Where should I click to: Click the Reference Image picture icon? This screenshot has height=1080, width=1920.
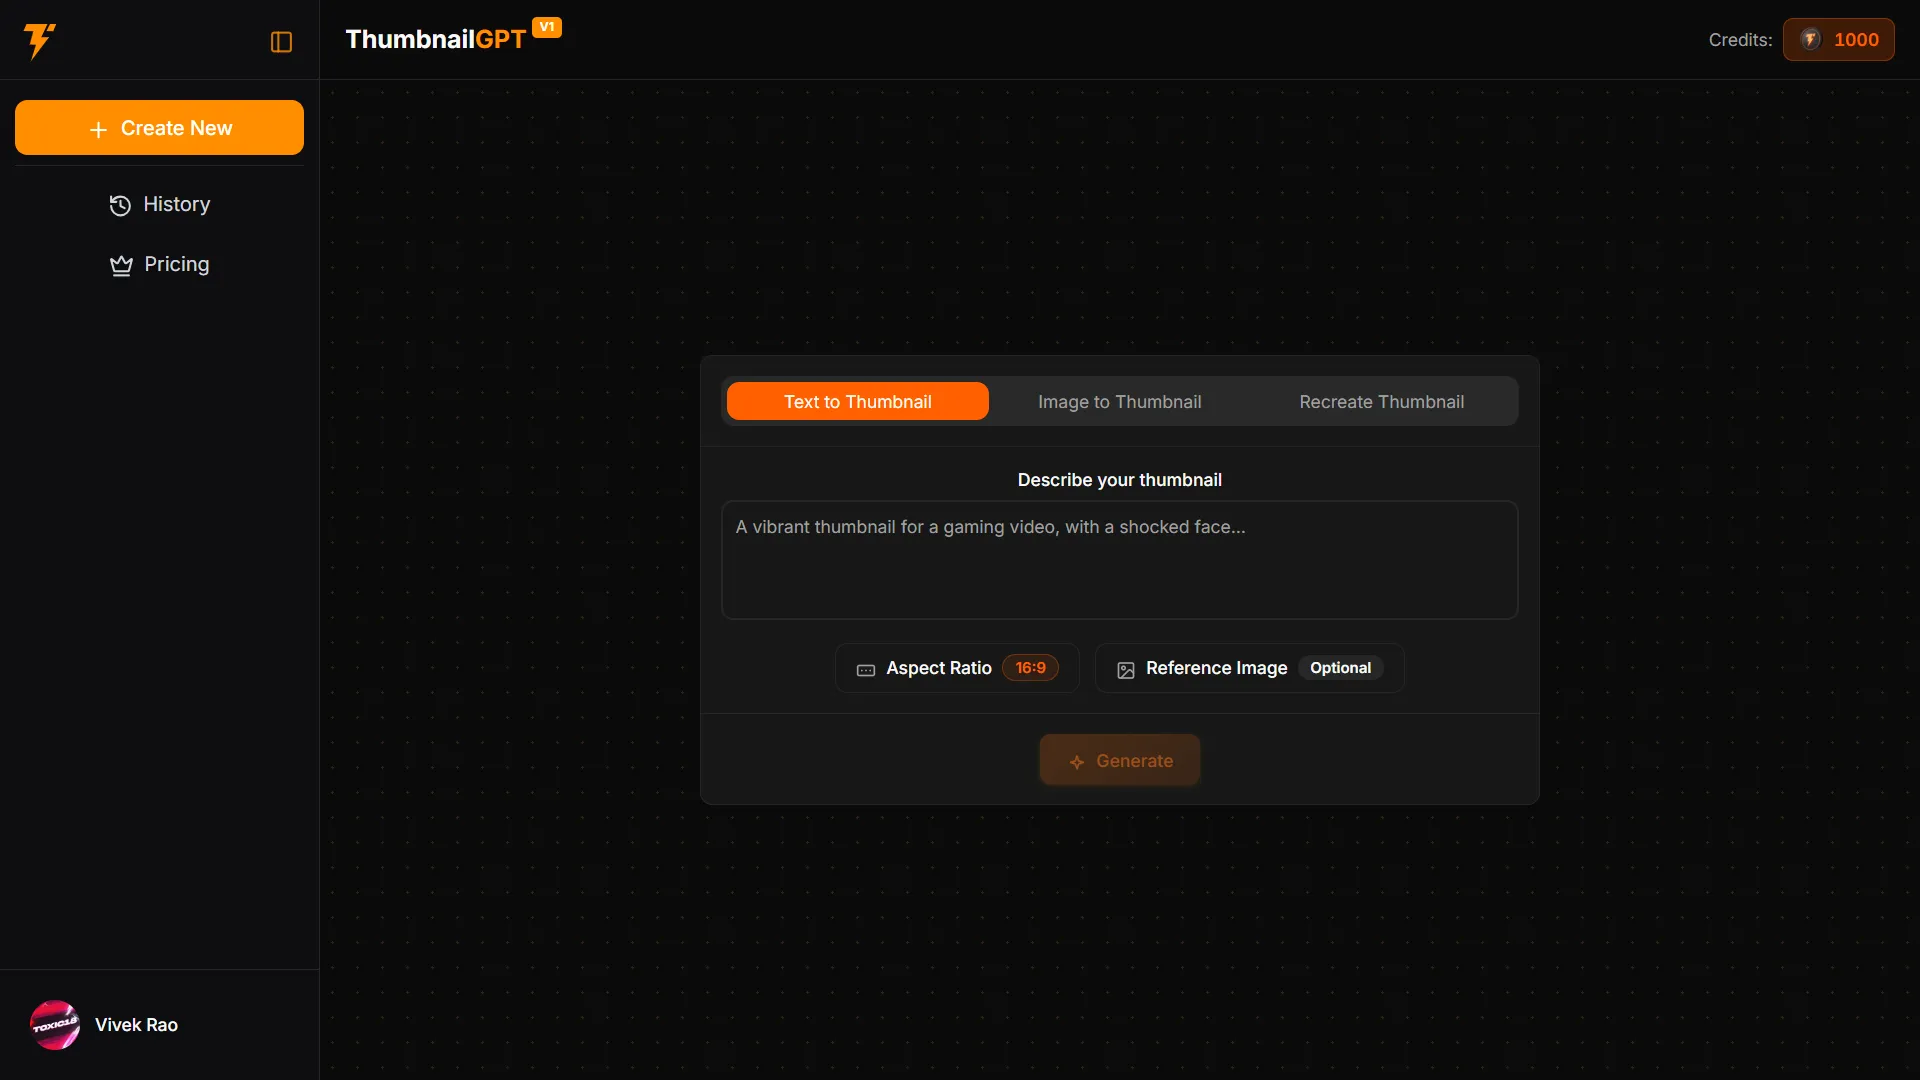(1126, 670)
